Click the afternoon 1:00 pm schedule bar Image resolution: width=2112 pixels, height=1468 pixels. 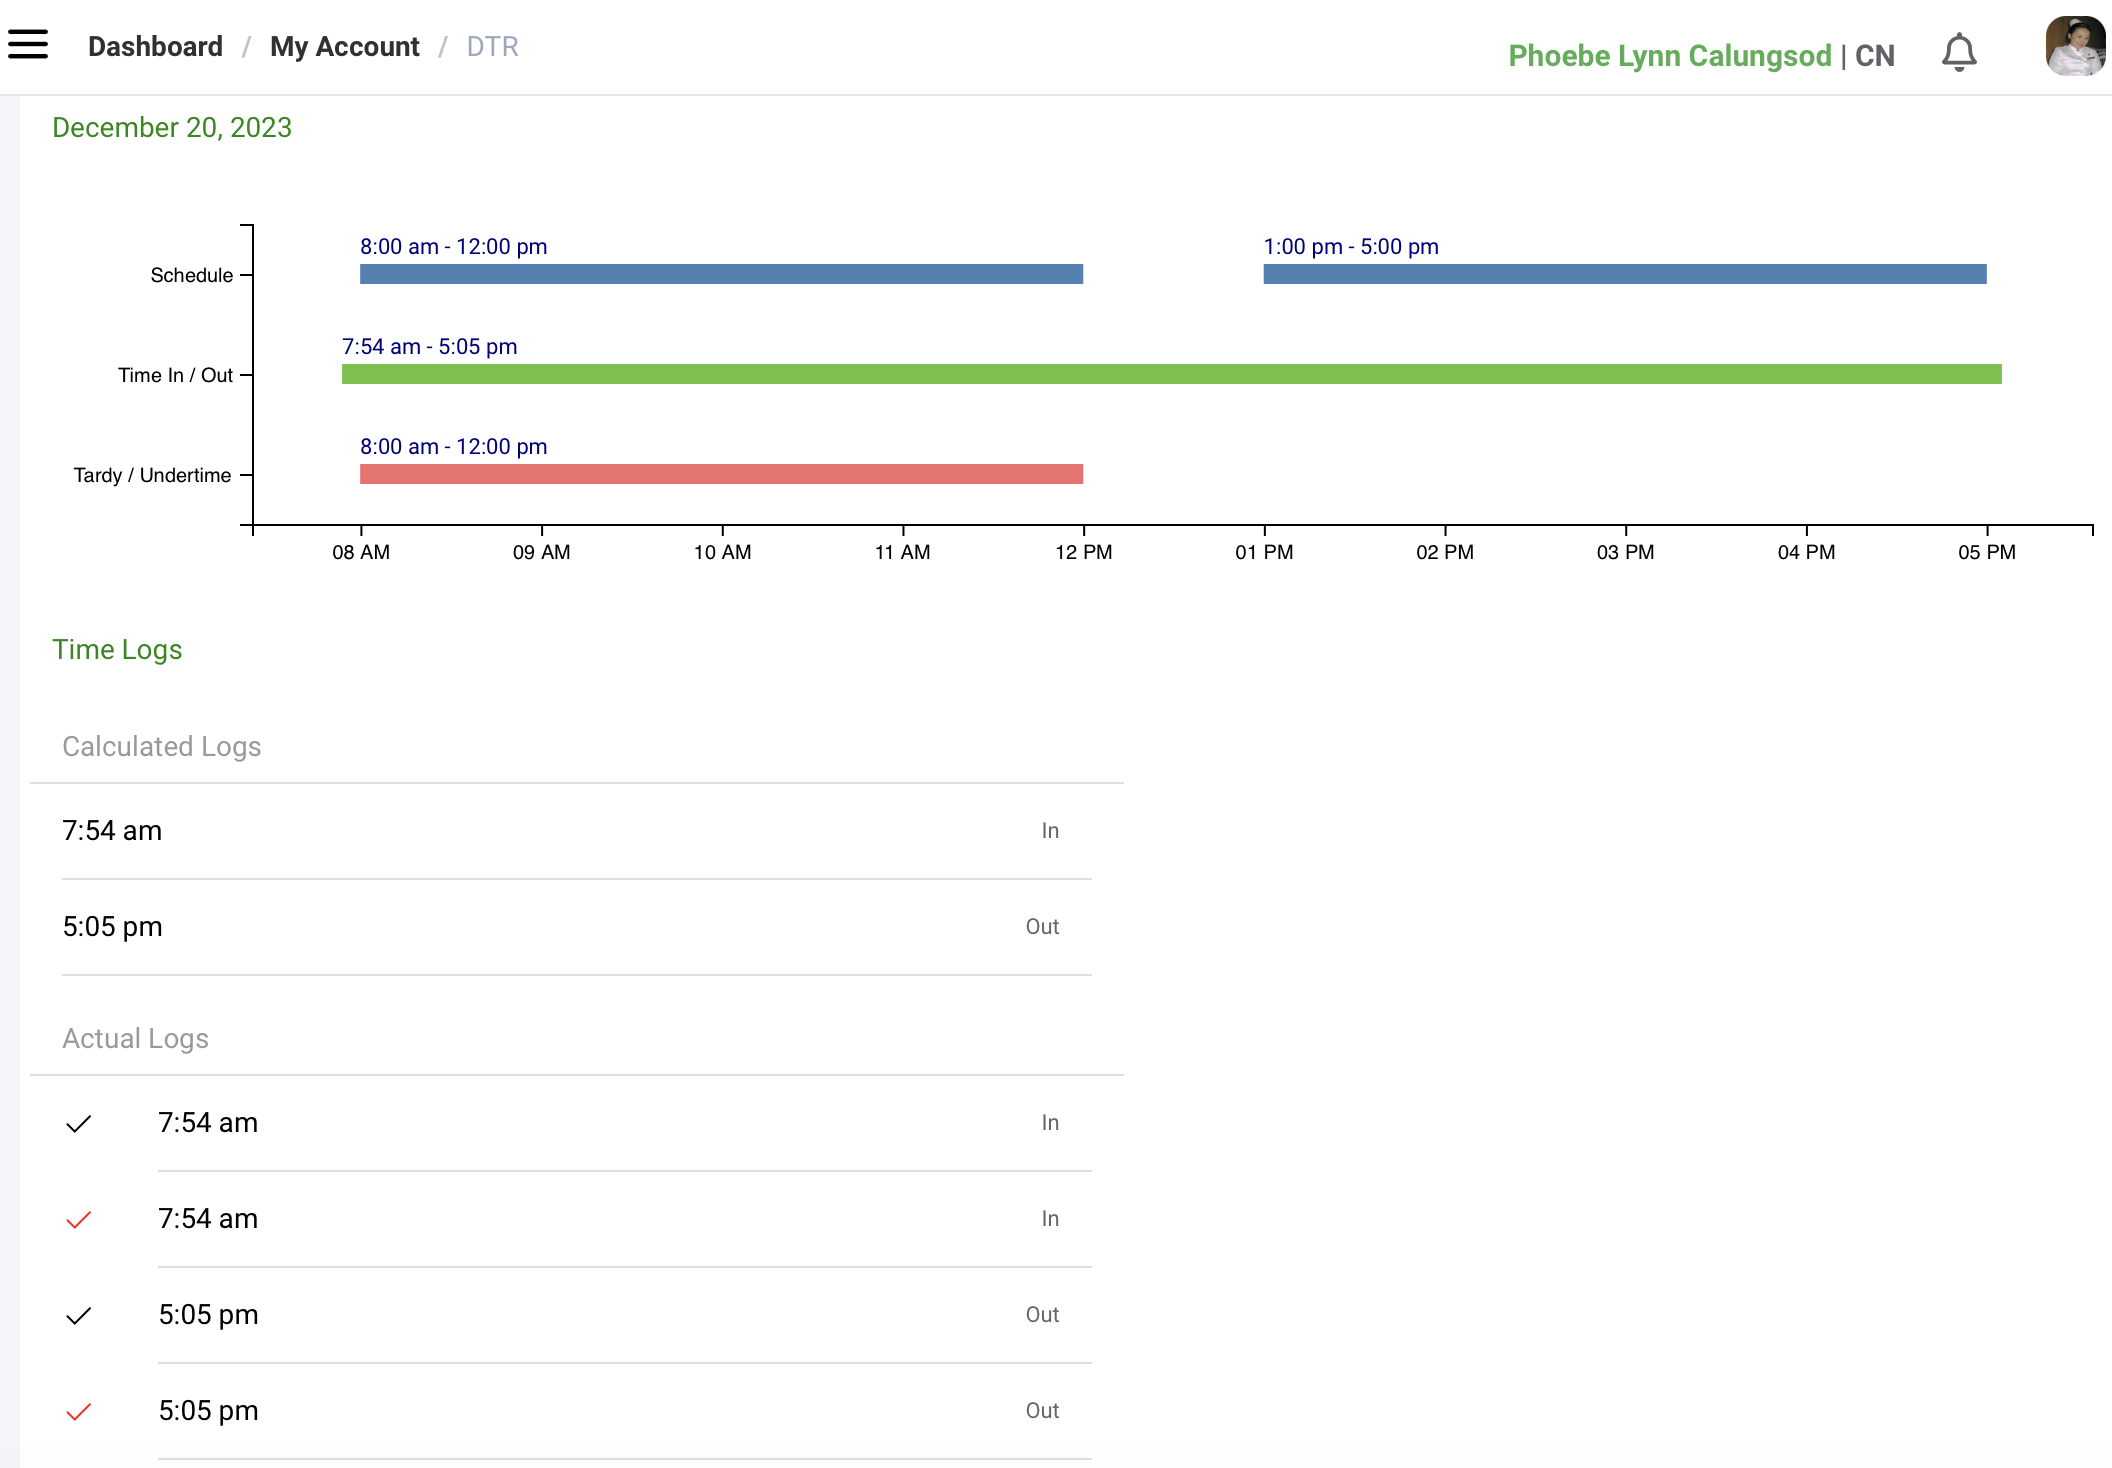point(1624,274)
